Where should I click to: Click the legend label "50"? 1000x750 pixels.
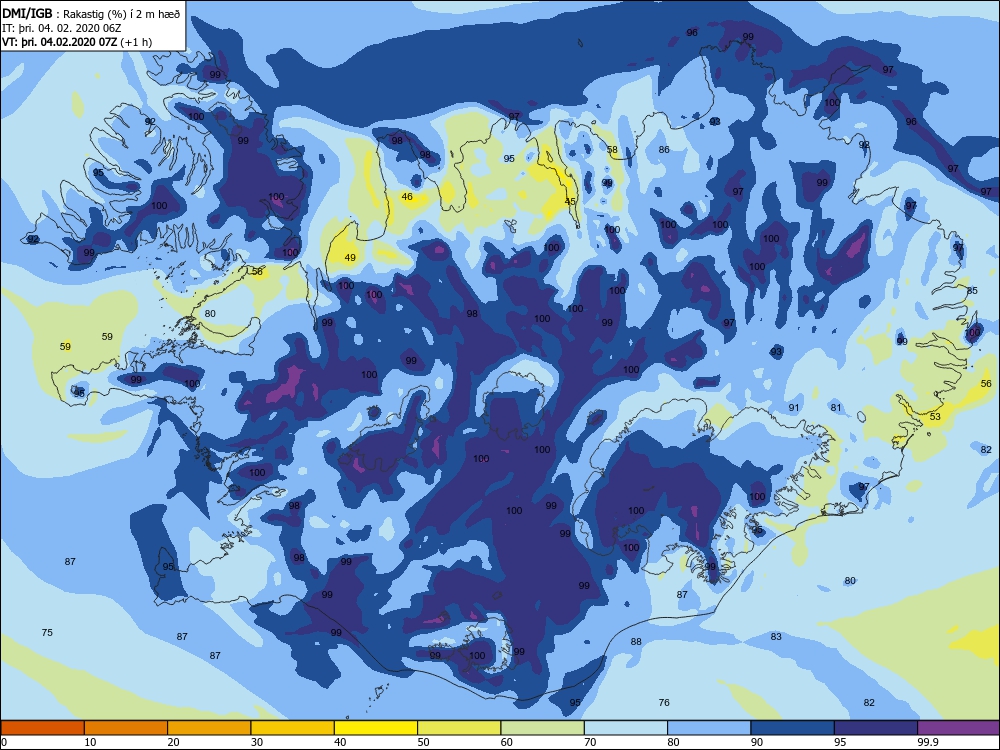click(423, 742)
